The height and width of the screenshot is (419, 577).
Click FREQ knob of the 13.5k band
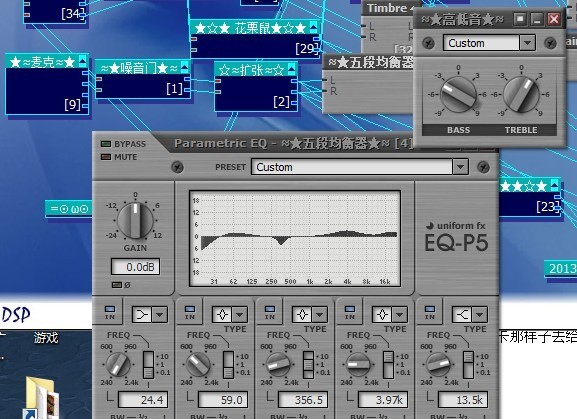438,364
